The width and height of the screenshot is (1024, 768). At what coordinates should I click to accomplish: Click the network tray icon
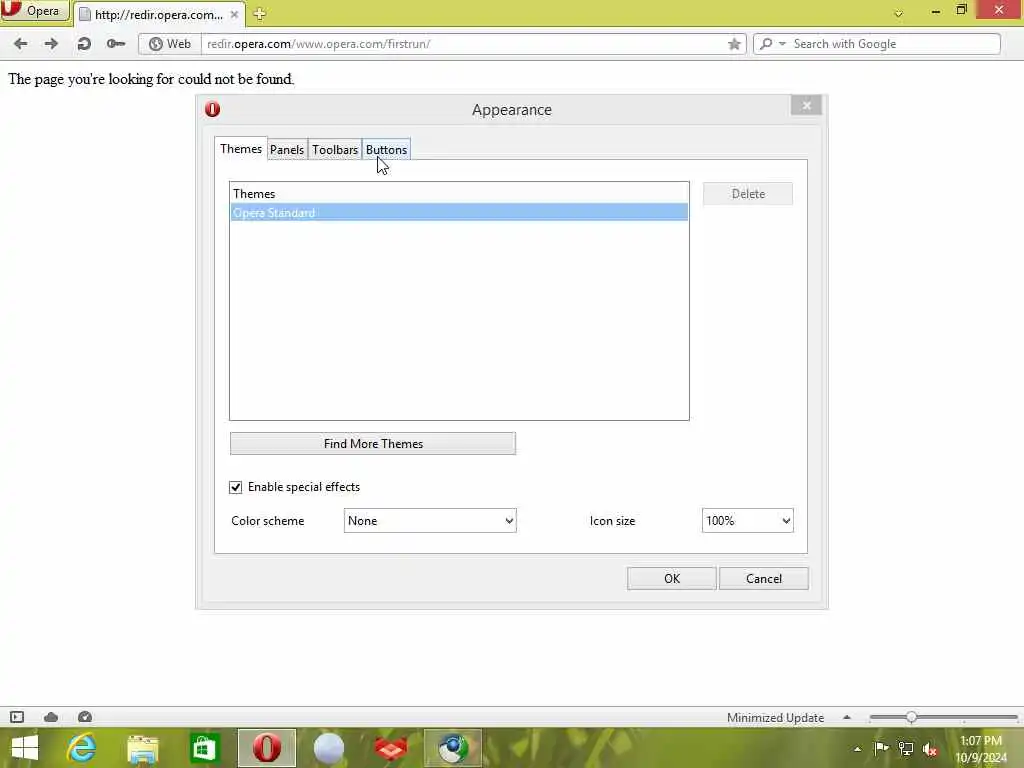click(x=906, y=748)
